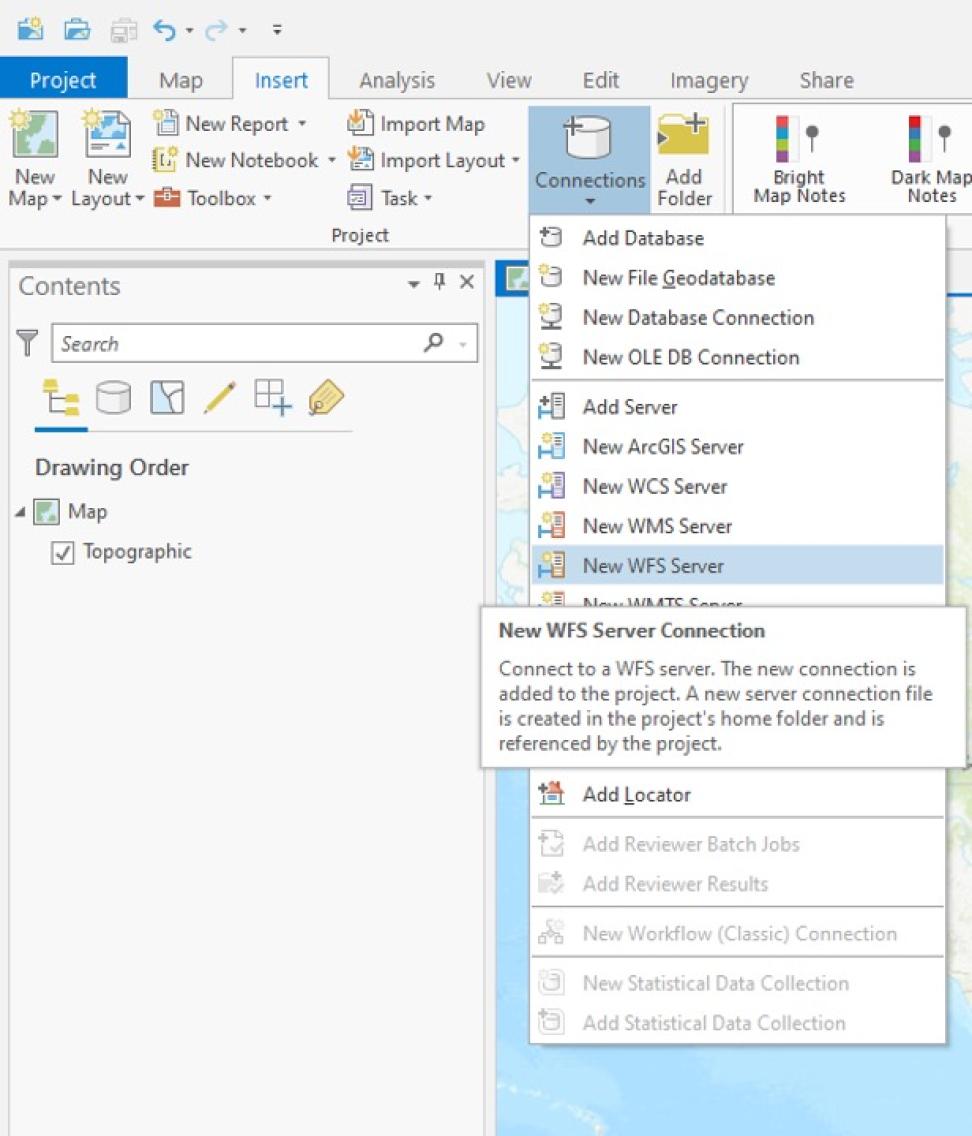Screen dimensions: 972x1136
Task: Select List By Labeling tag icon
Action: tap(326, 397)
